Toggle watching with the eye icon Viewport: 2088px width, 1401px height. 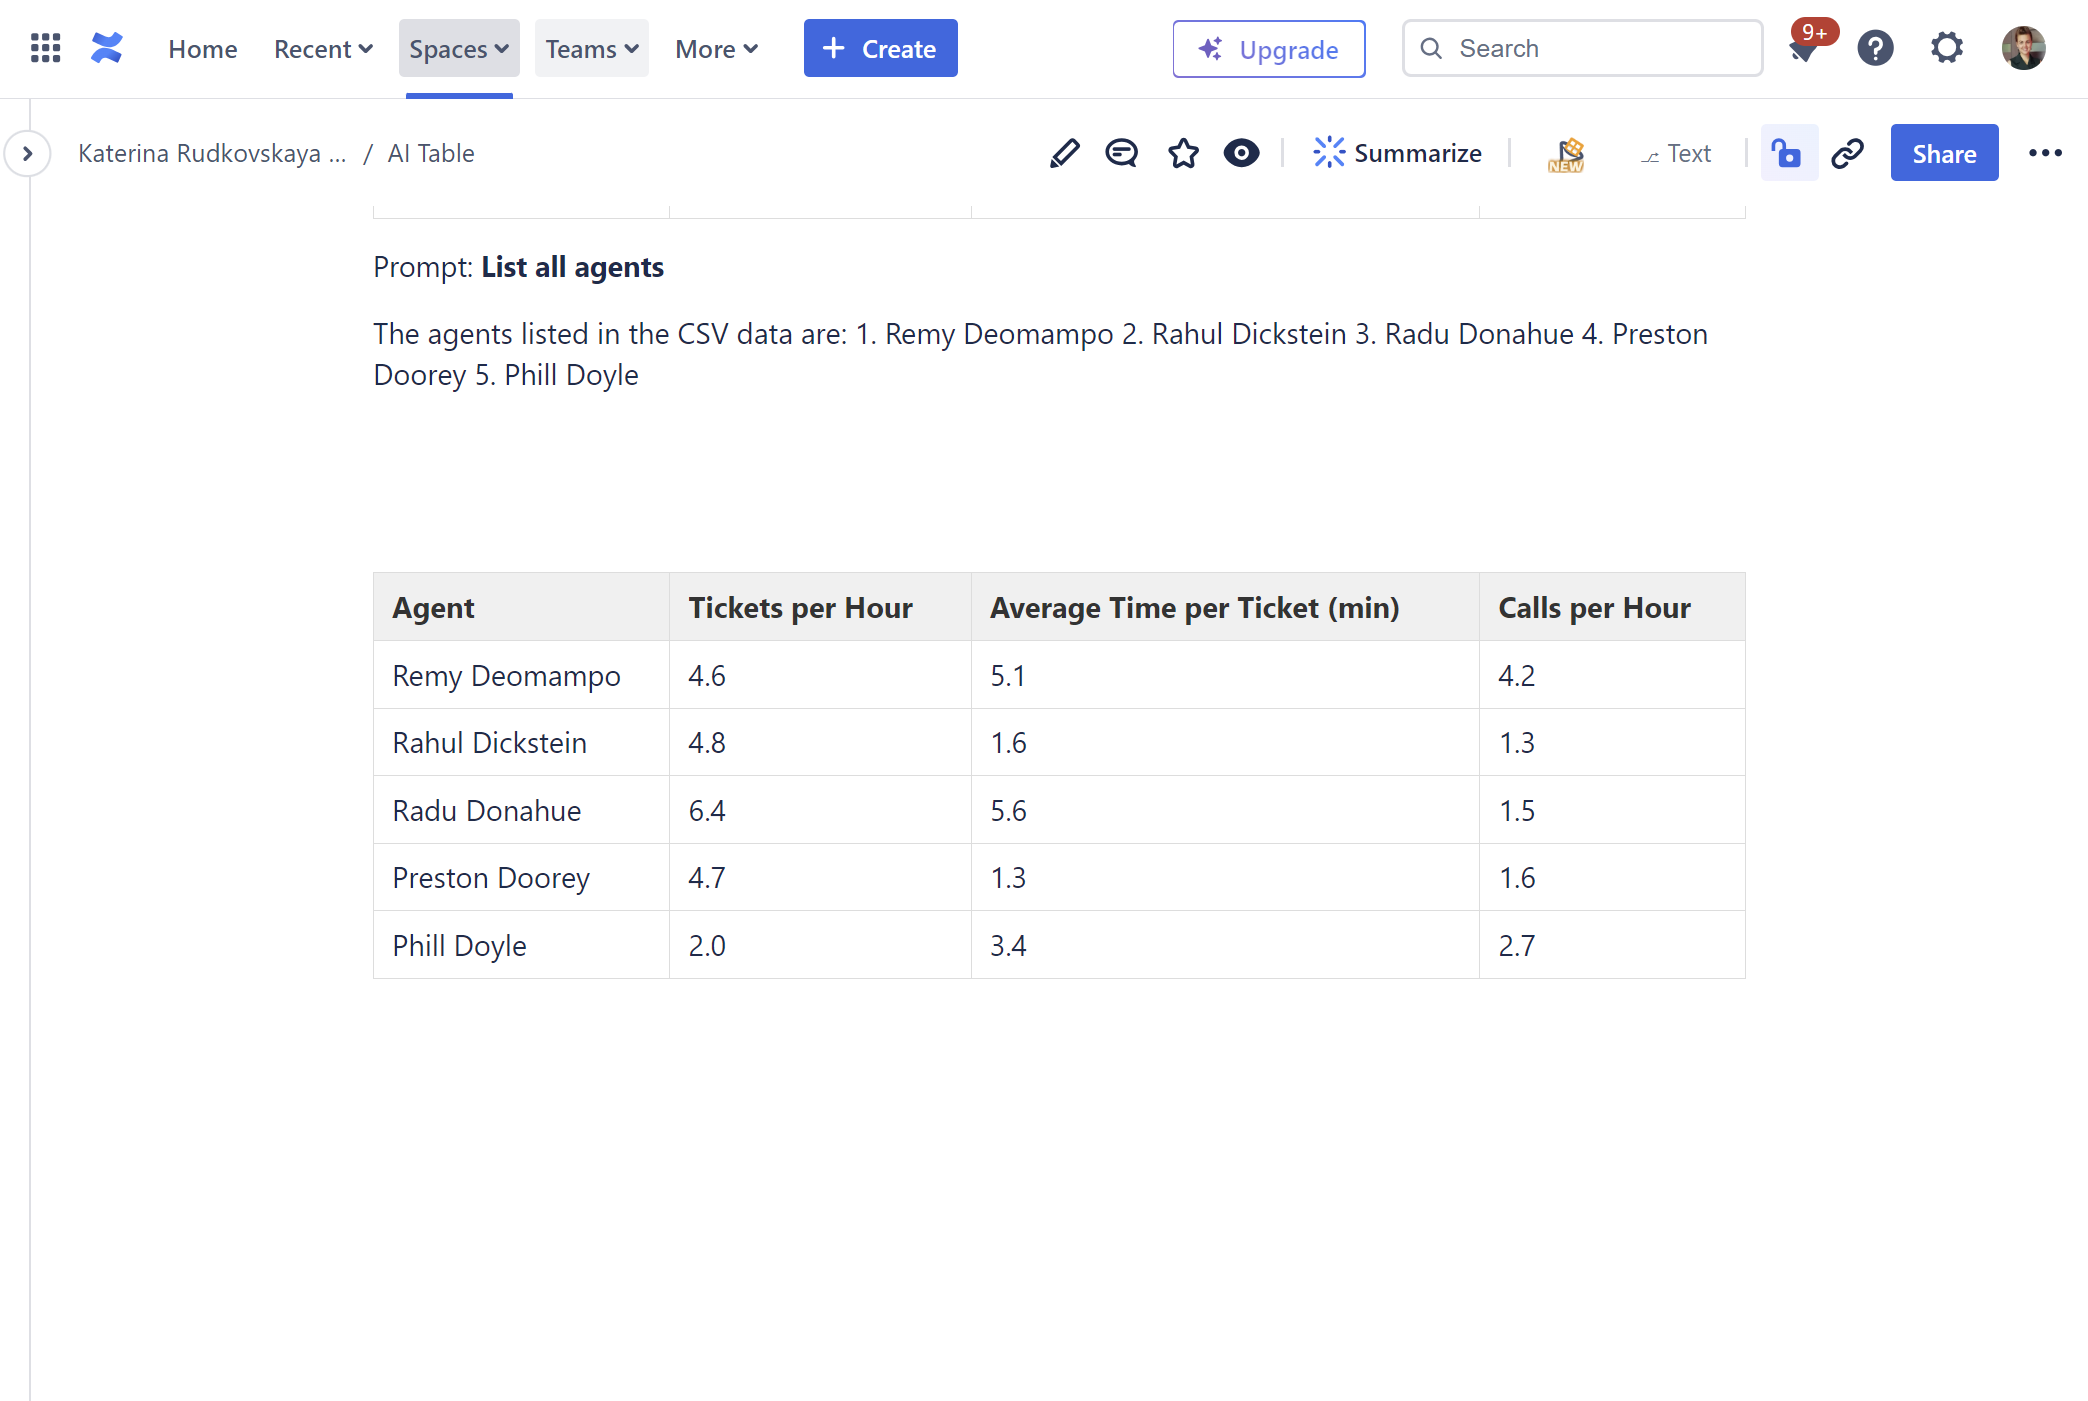pyautogui.click(x=1241, y=153)
